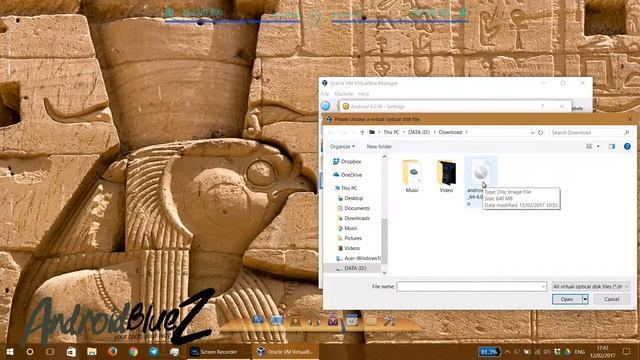Click the battery percentage indicator in tray
Image resolution: width=640 pixels, height=360 pixels.
[x=489, y=351]
